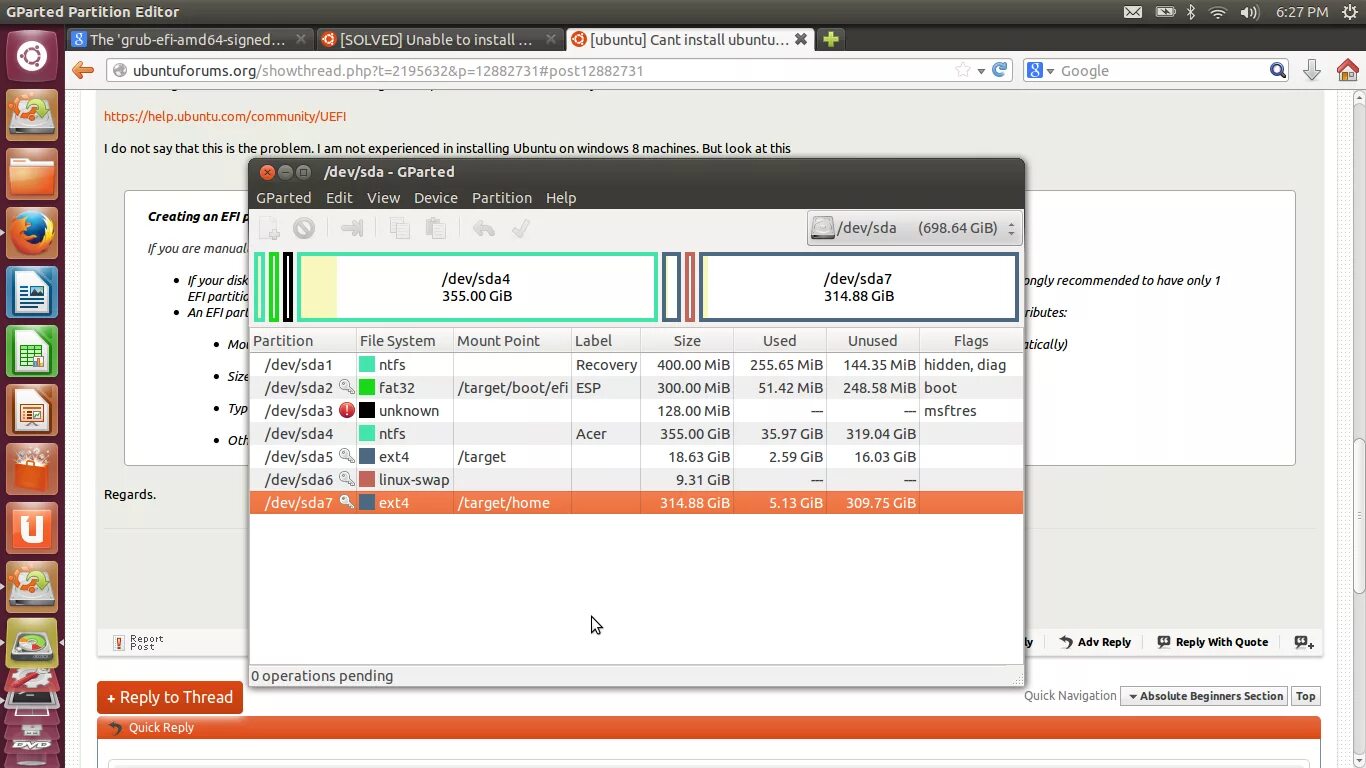1366x768 pixels.
Task: Go back with Firefox back arrow
Action: (83, 70)
